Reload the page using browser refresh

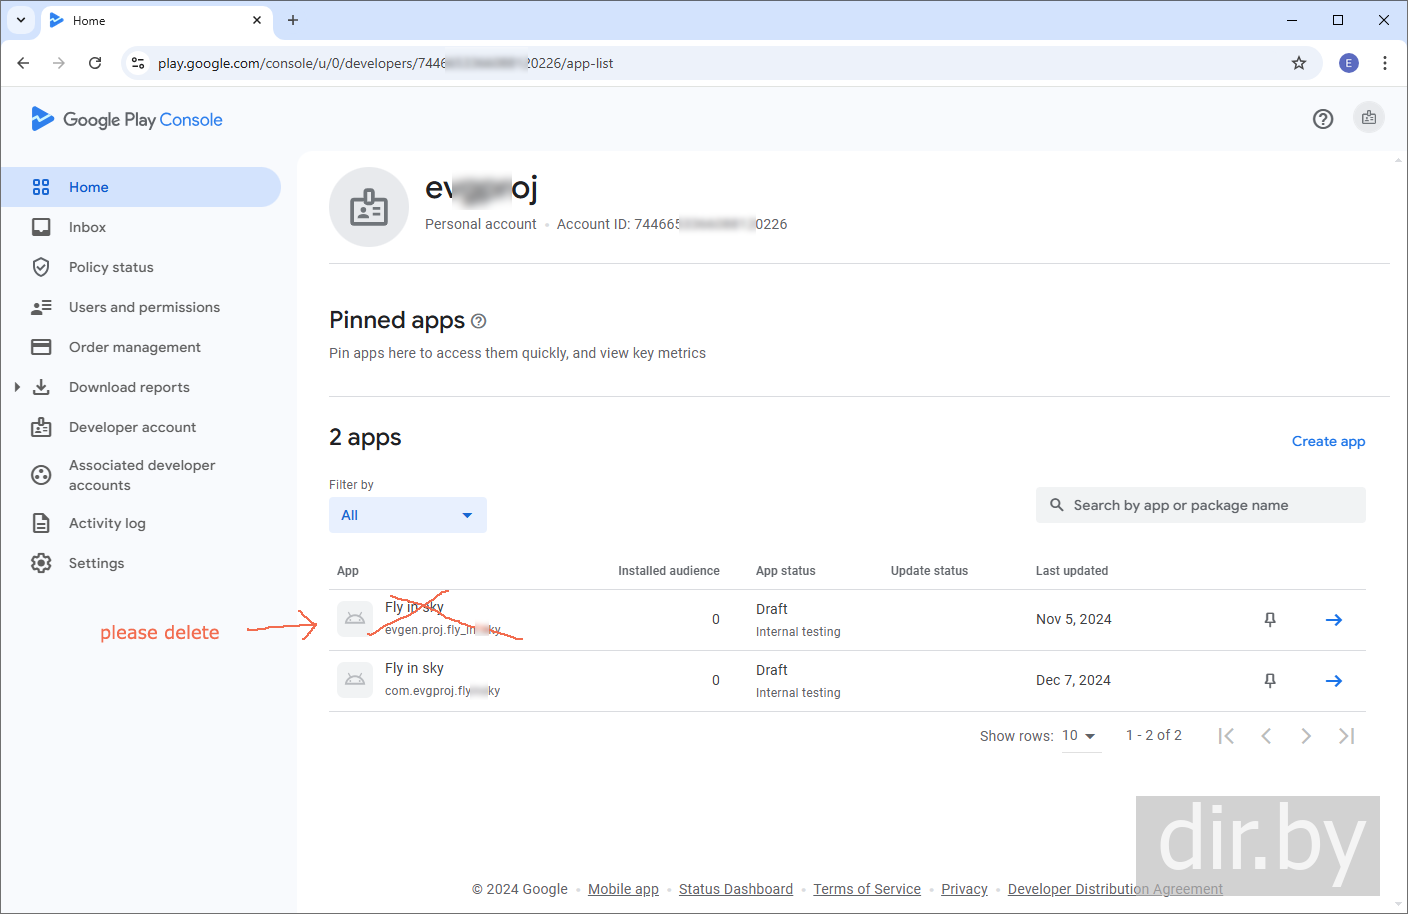95,63
